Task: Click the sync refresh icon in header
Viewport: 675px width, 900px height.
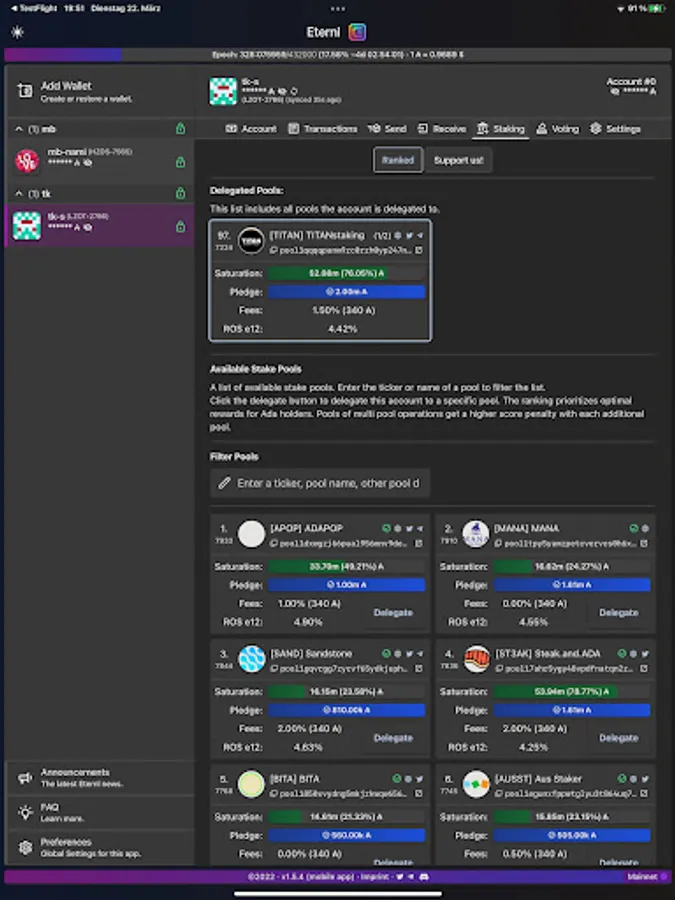Action: (x=294, y=91)
